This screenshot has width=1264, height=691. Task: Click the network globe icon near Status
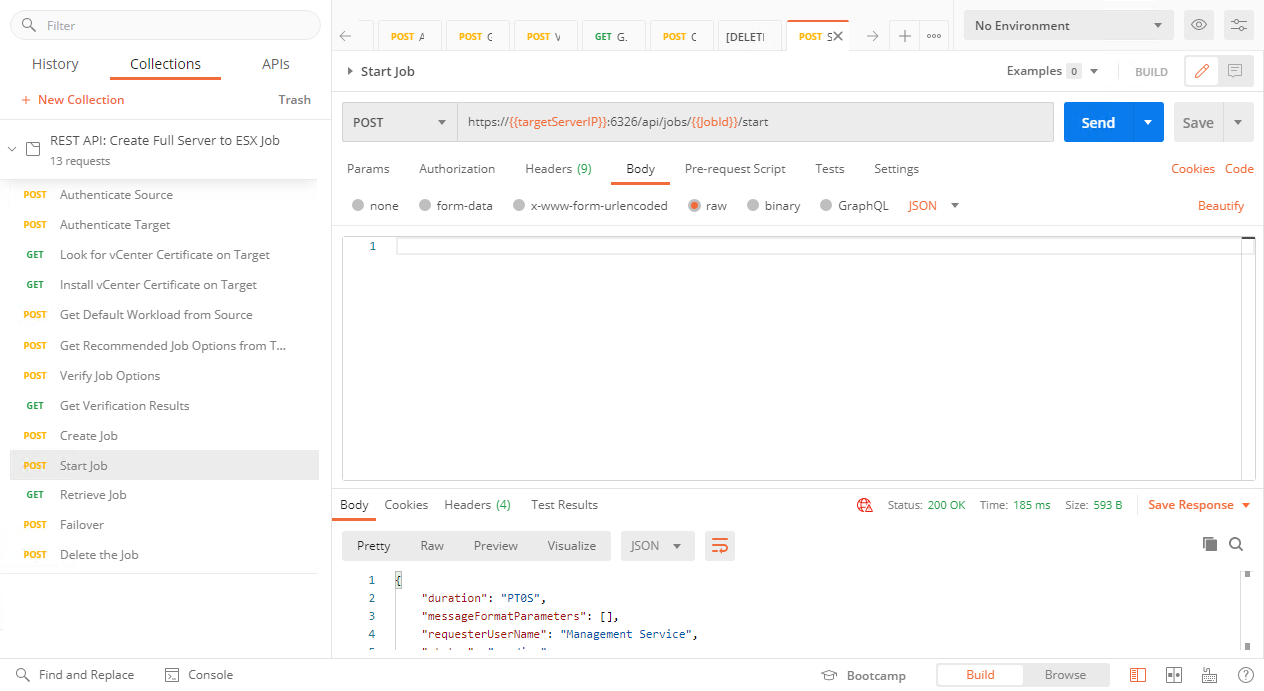(x=865, y=505)
